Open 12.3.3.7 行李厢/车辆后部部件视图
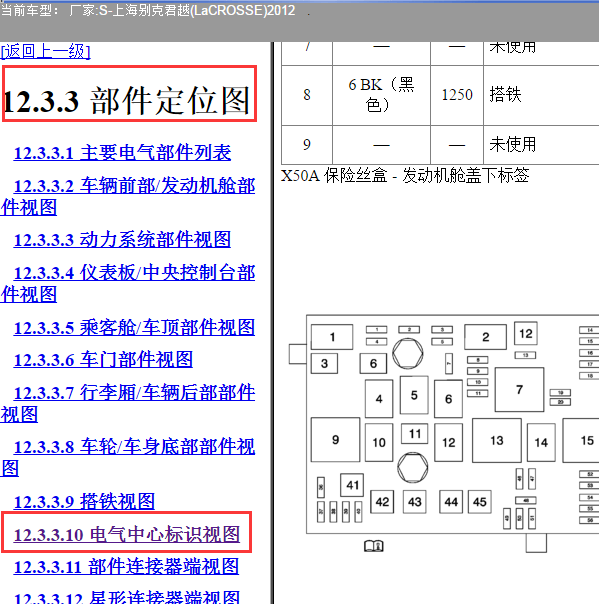Viewport: 599px width, 604px height. [x=128, y=403]
